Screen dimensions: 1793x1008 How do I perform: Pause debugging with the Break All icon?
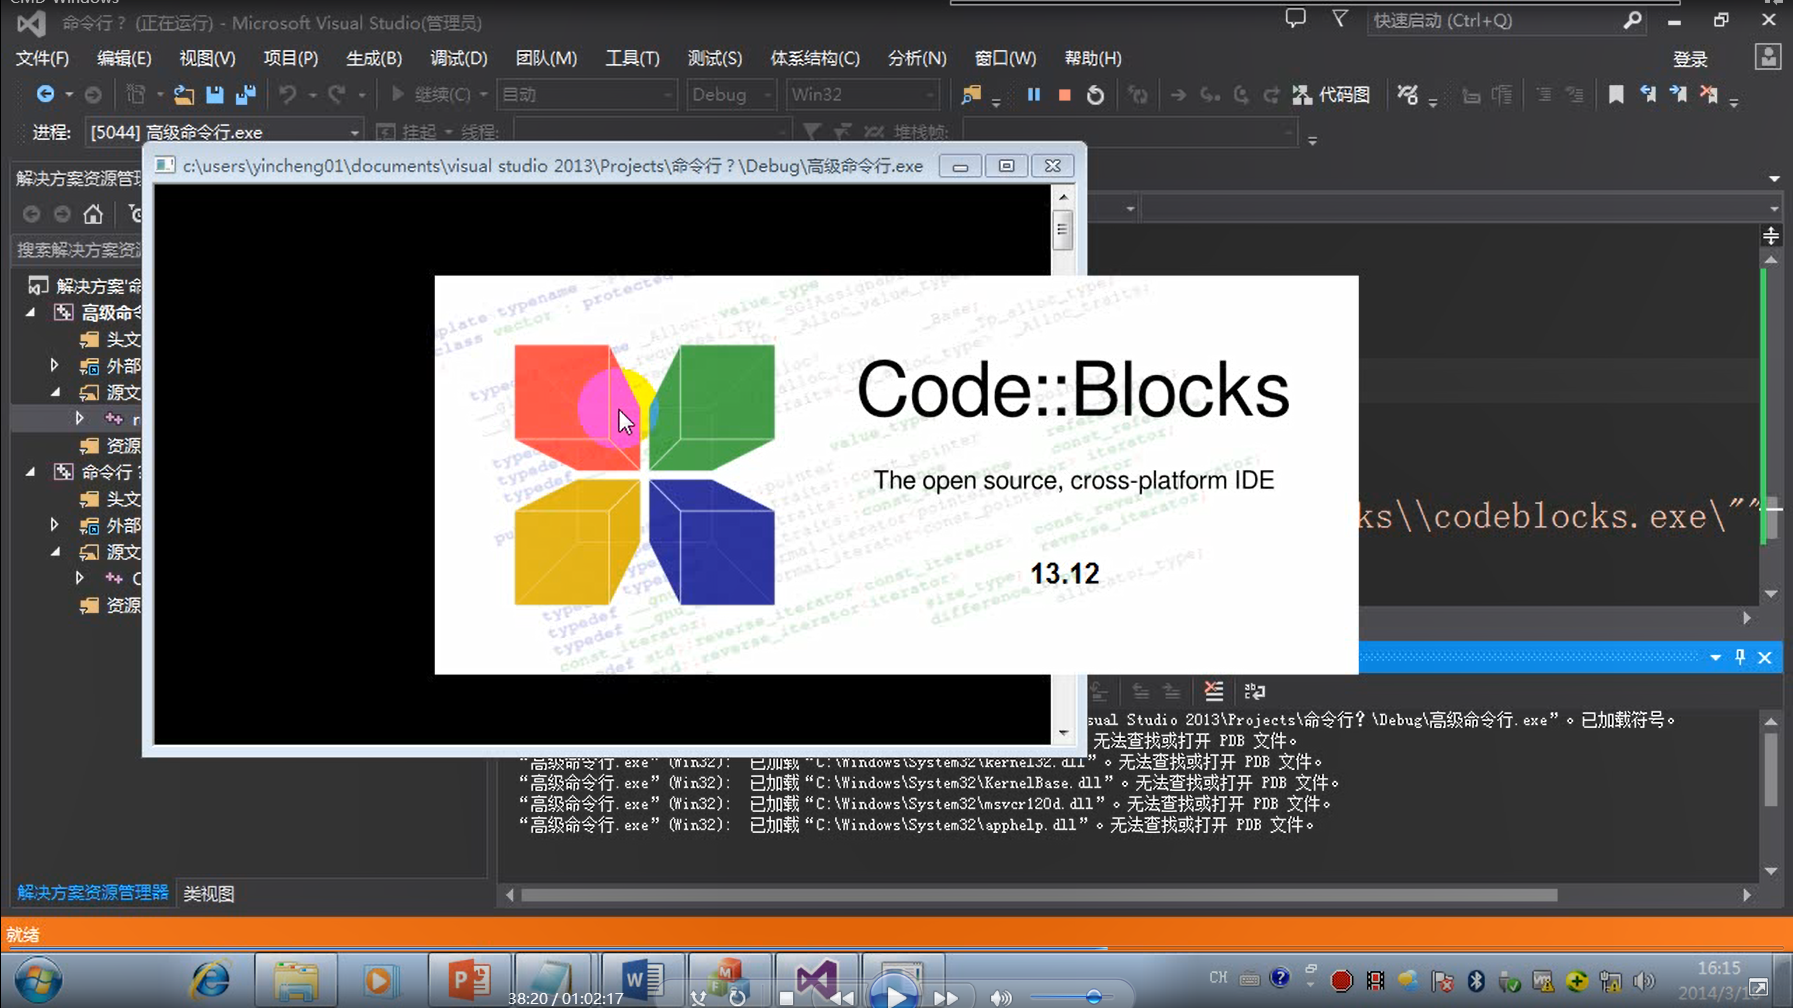(1033, 95)
